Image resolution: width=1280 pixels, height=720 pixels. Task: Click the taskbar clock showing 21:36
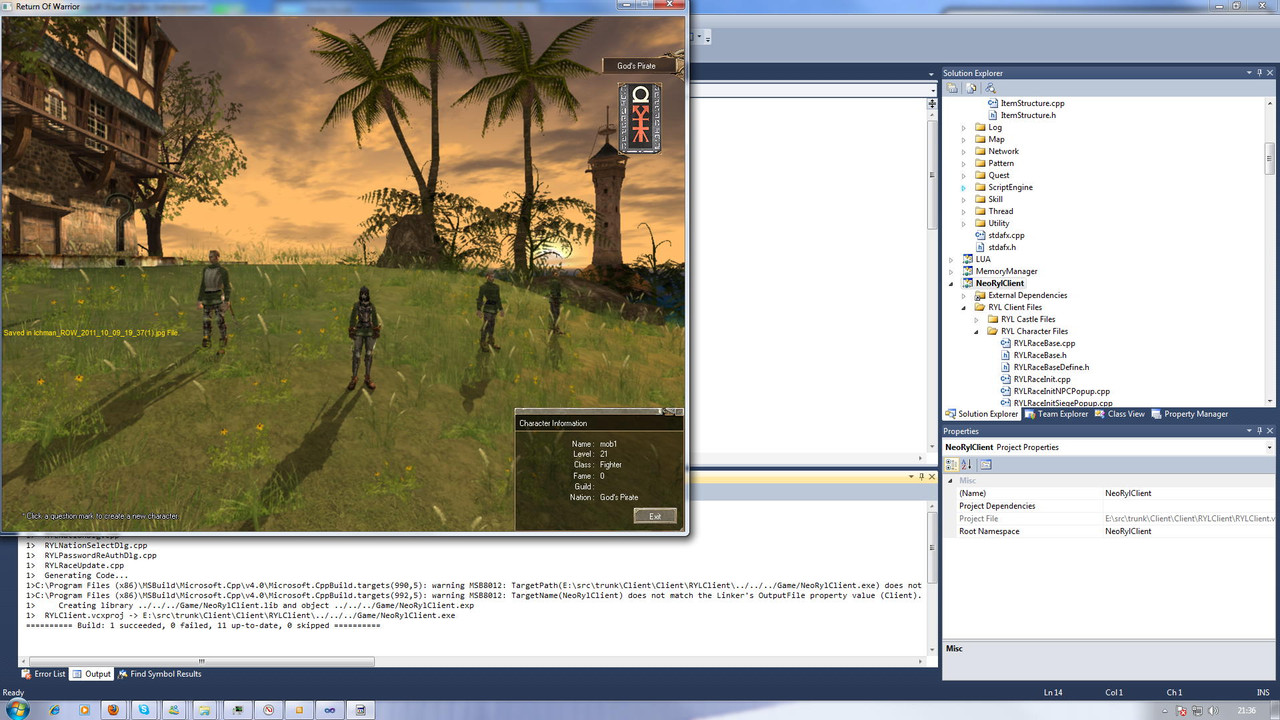[1246, 710]
